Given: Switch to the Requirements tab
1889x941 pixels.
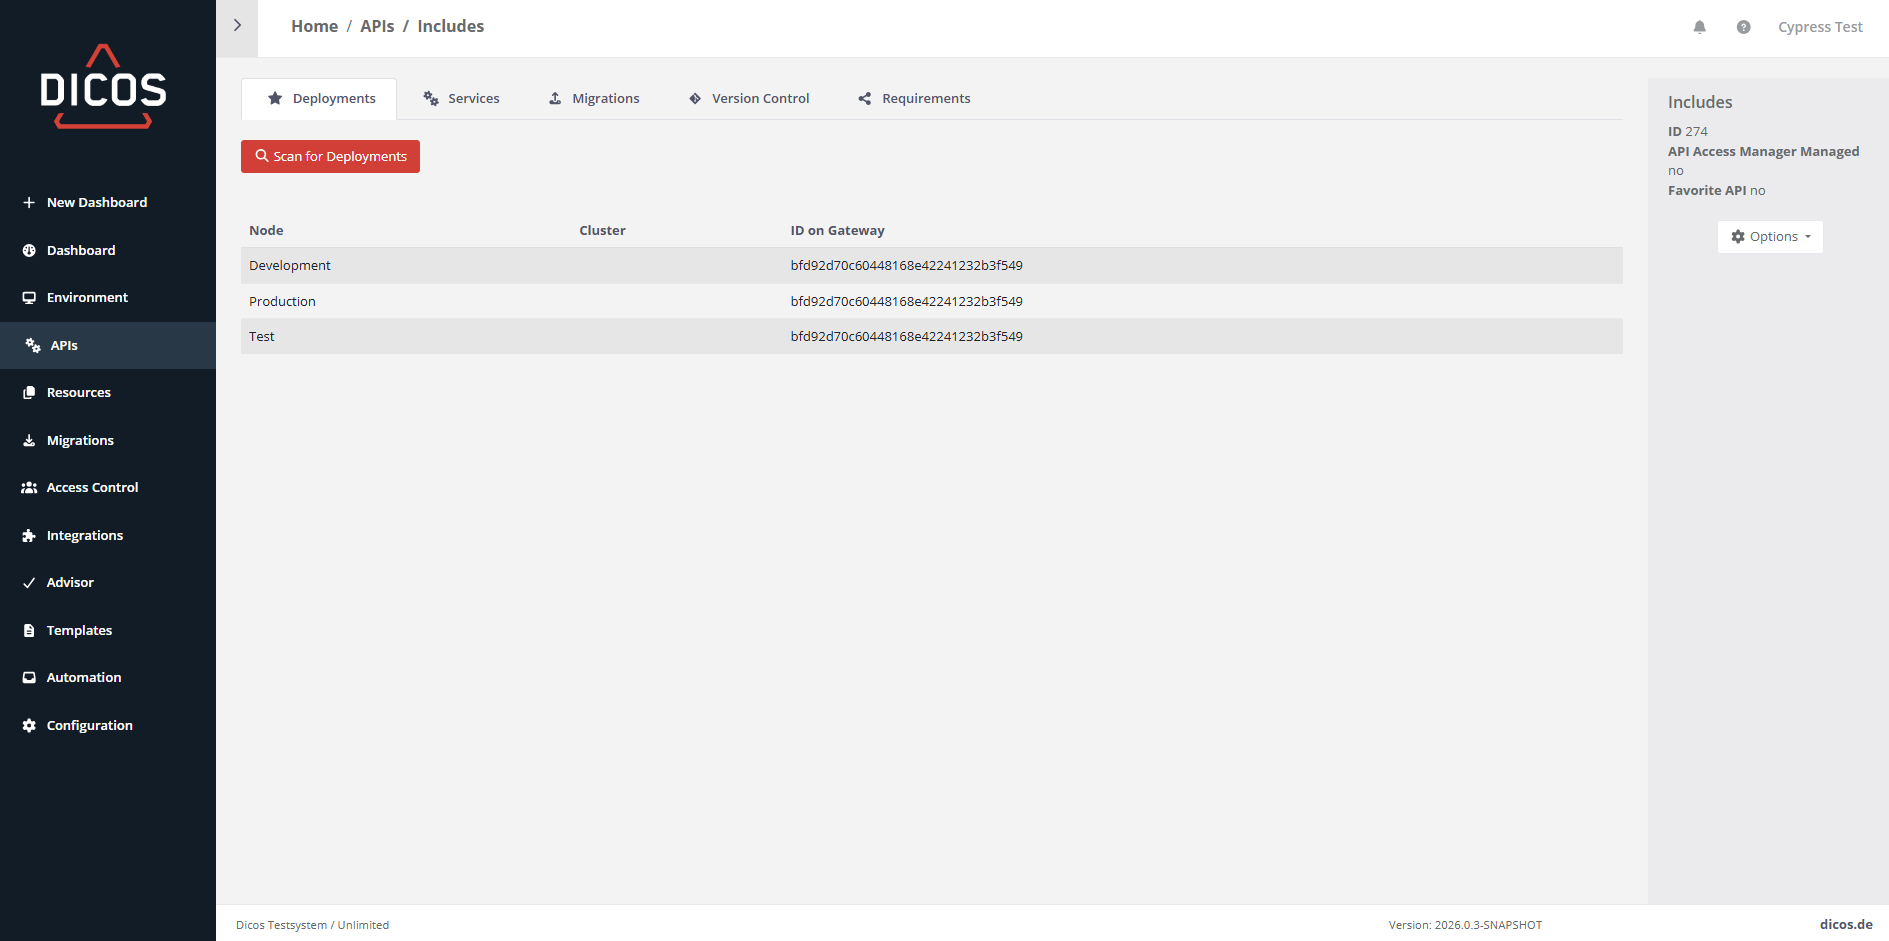Looking at the screenshot, I should click(914, 98).
